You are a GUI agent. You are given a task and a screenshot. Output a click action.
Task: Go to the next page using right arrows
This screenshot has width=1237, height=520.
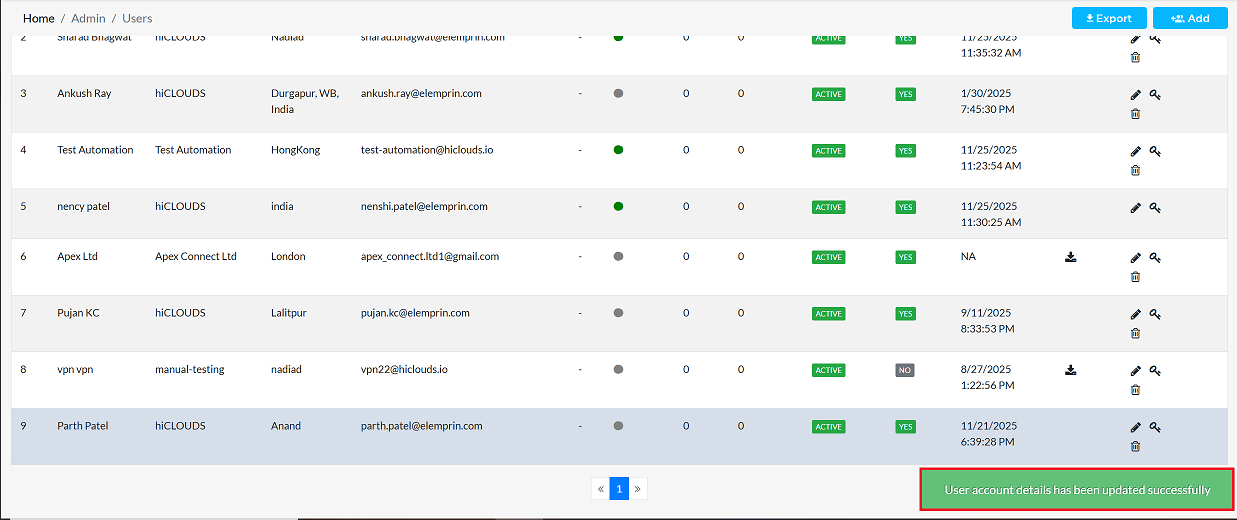(638, 489)
